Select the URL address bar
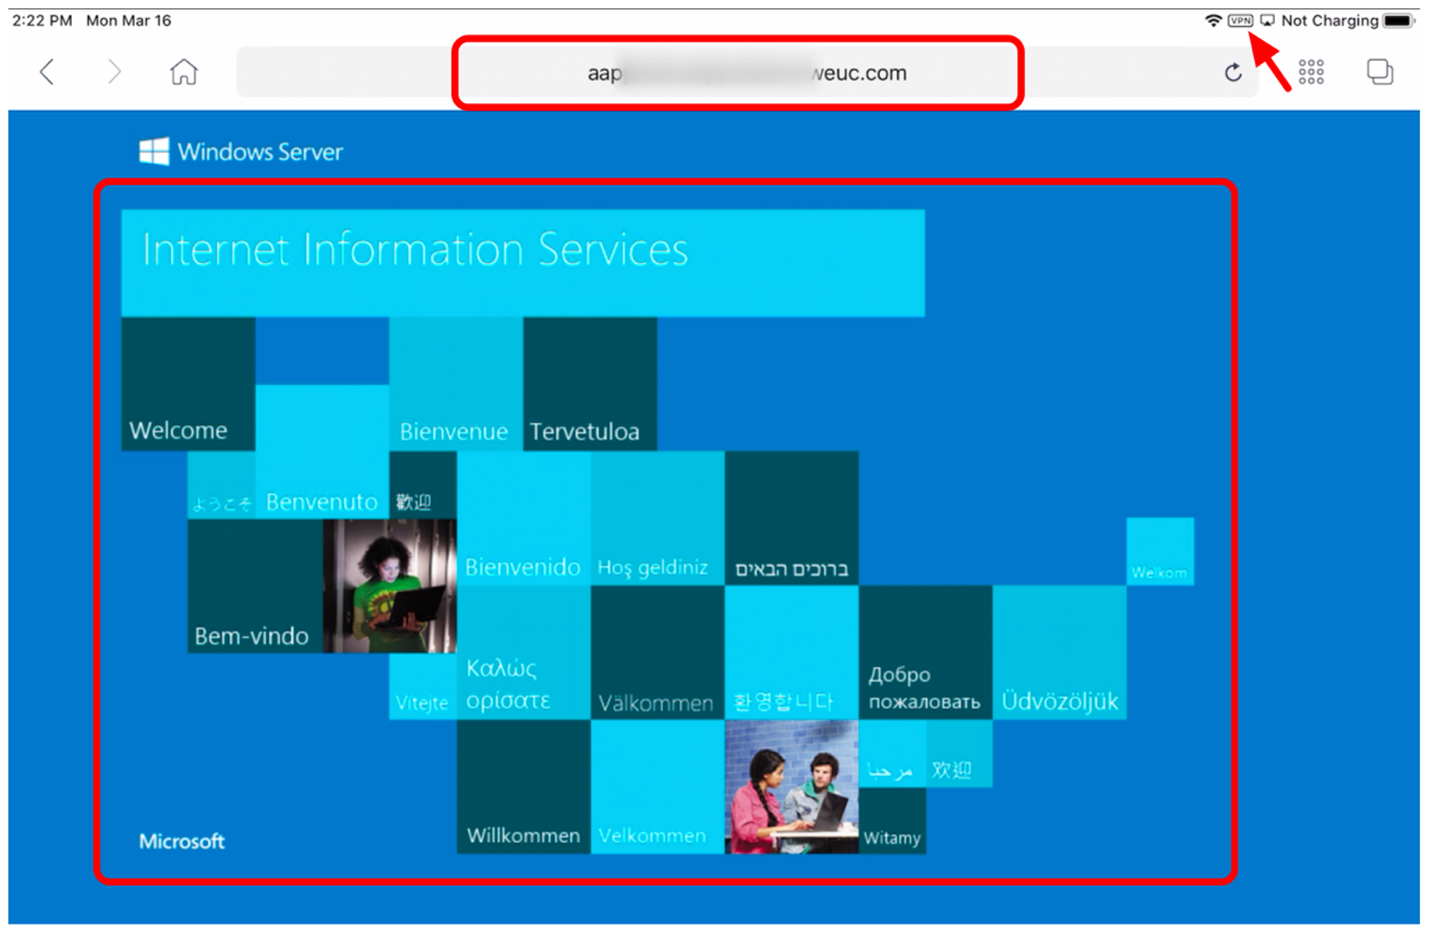Viewport: 1430px width, 935px height. tap(738, 73)
